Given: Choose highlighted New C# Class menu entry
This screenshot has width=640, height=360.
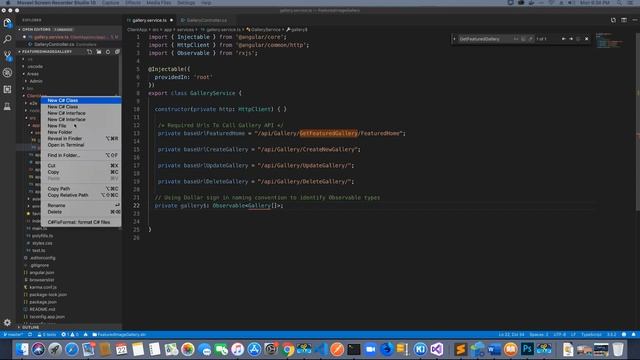Looking at the screenshot, I should 81,100.
